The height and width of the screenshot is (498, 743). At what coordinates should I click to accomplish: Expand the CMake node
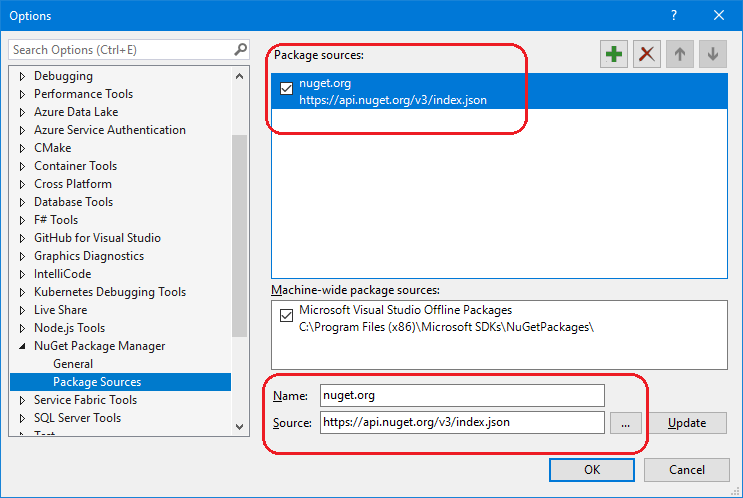22,148
